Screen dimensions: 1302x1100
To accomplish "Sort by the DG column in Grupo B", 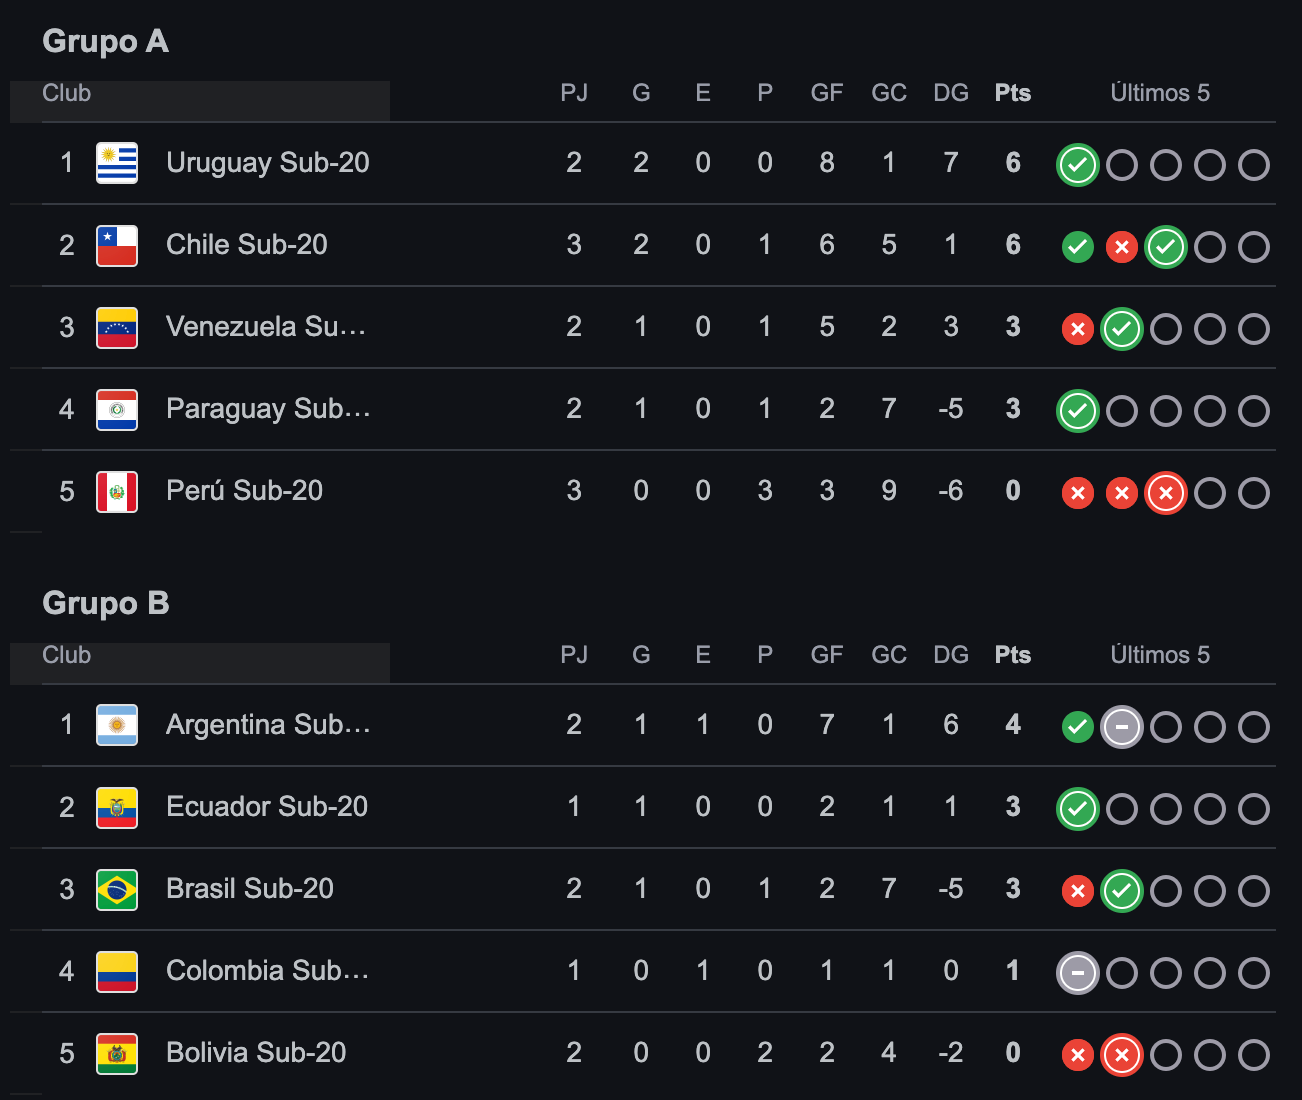I will pos(950,655).
